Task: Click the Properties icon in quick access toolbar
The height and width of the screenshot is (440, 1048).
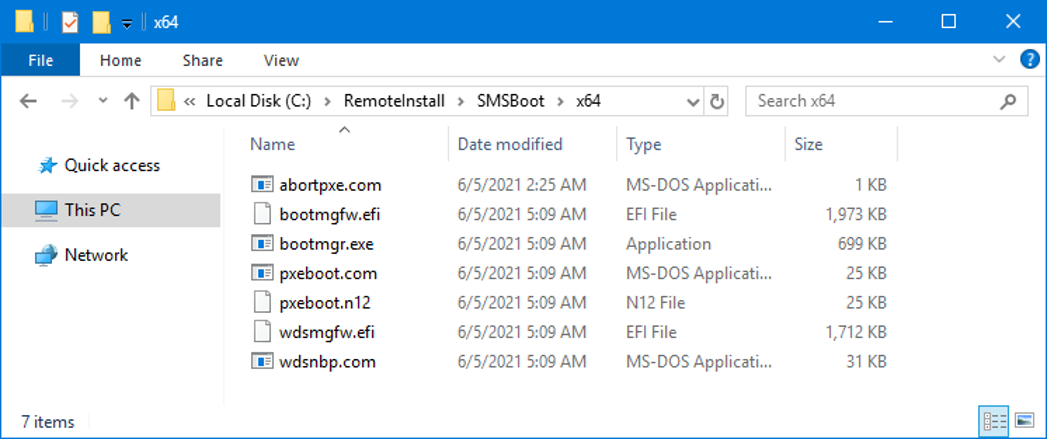Action: 70,22
